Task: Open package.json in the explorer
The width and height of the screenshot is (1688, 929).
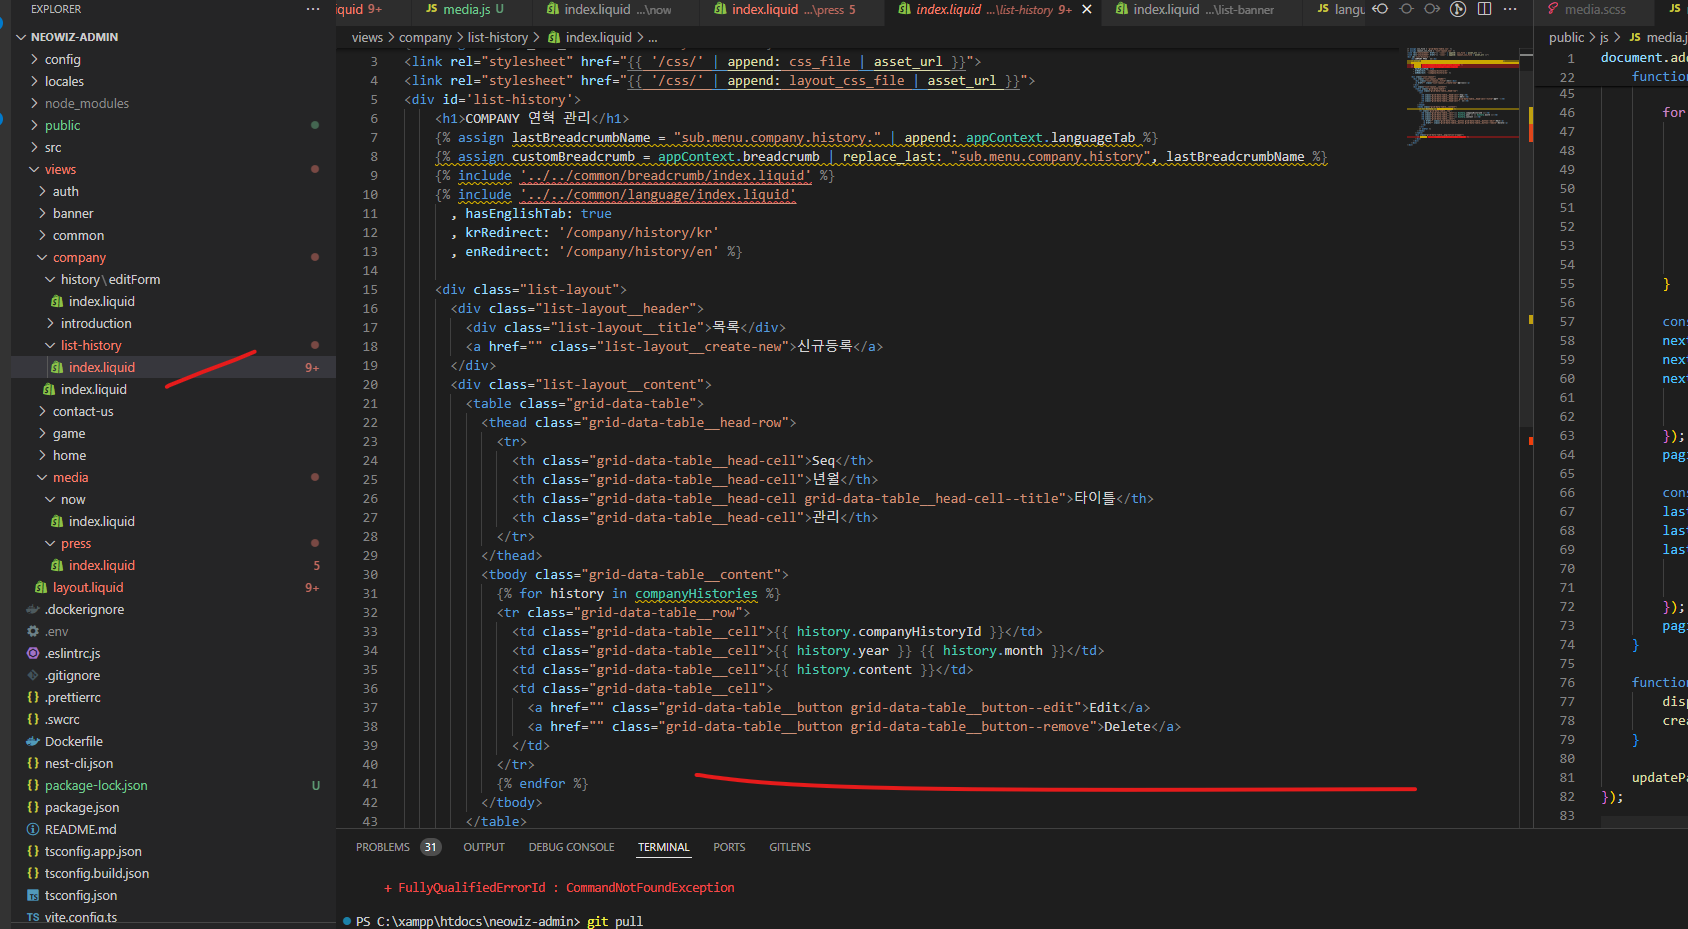Action: [x=173, y=807]
